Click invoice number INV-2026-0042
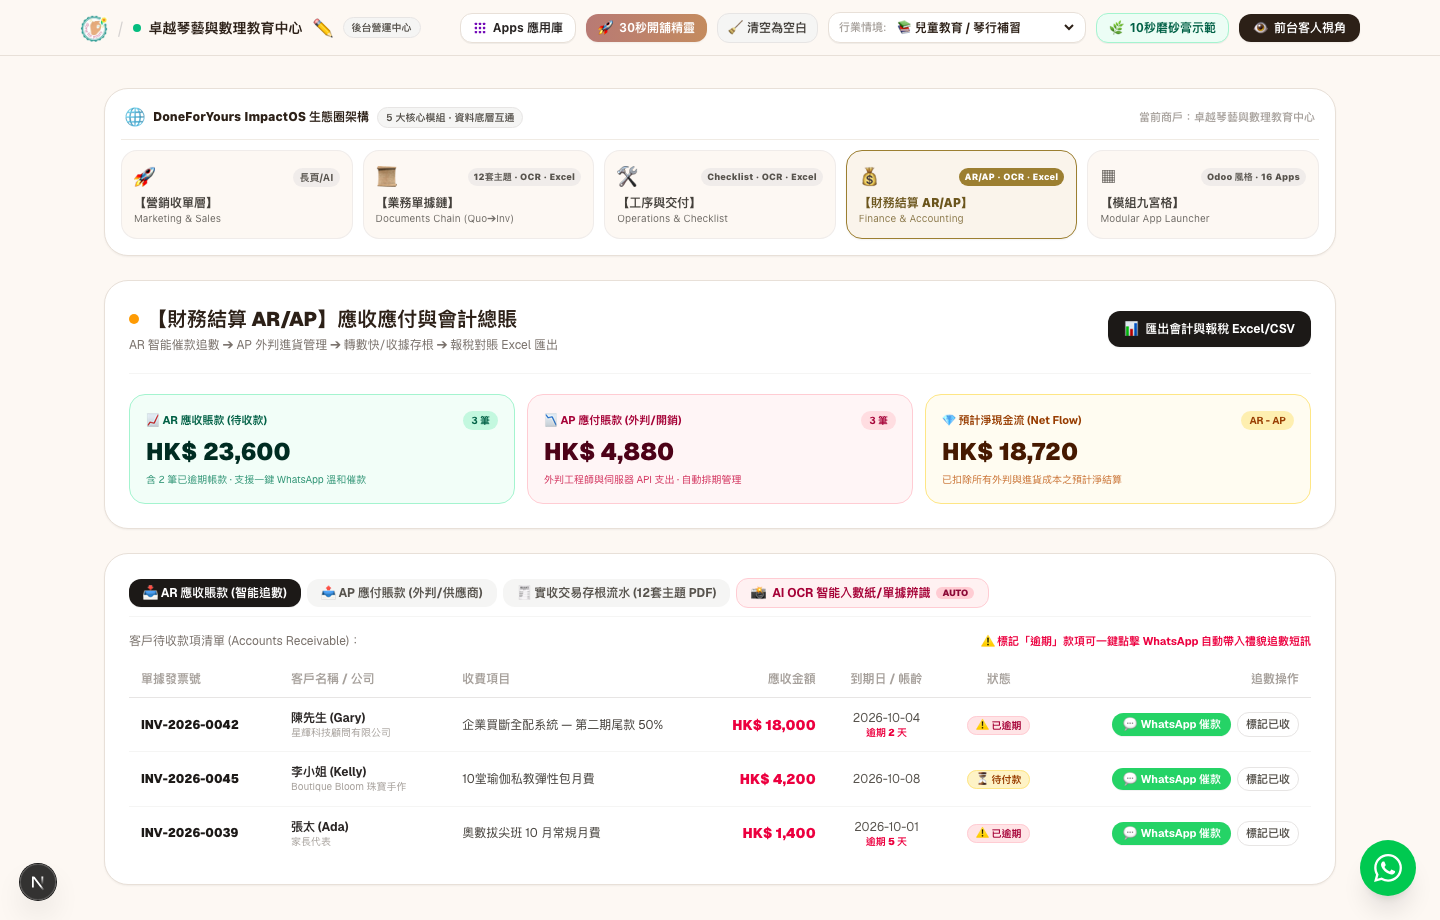Viewport: 1440px width, 920px height. (x=190, y=725)
